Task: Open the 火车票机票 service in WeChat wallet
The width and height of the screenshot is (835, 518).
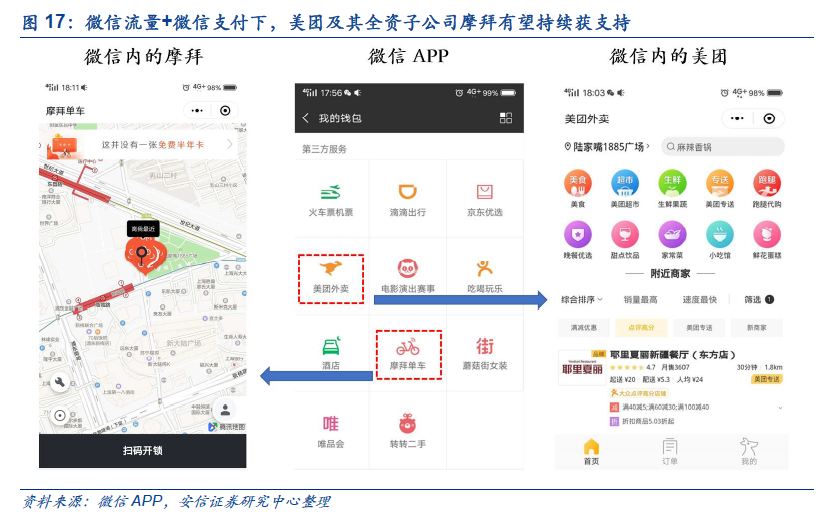Action: coord(331,200)
